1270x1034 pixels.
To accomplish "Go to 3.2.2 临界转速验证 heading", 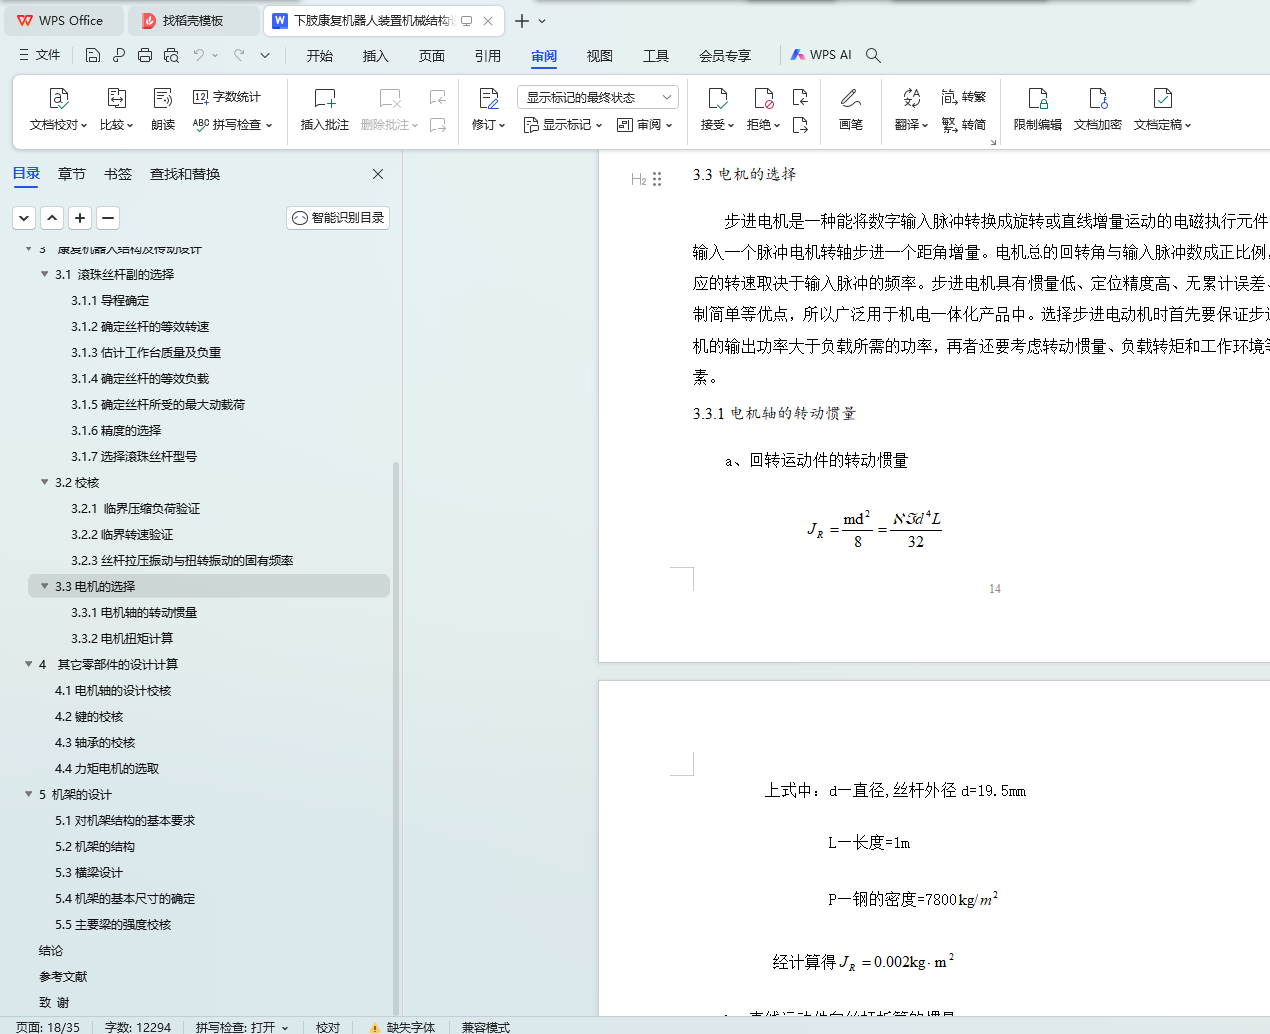I will [x=122, y=534].
